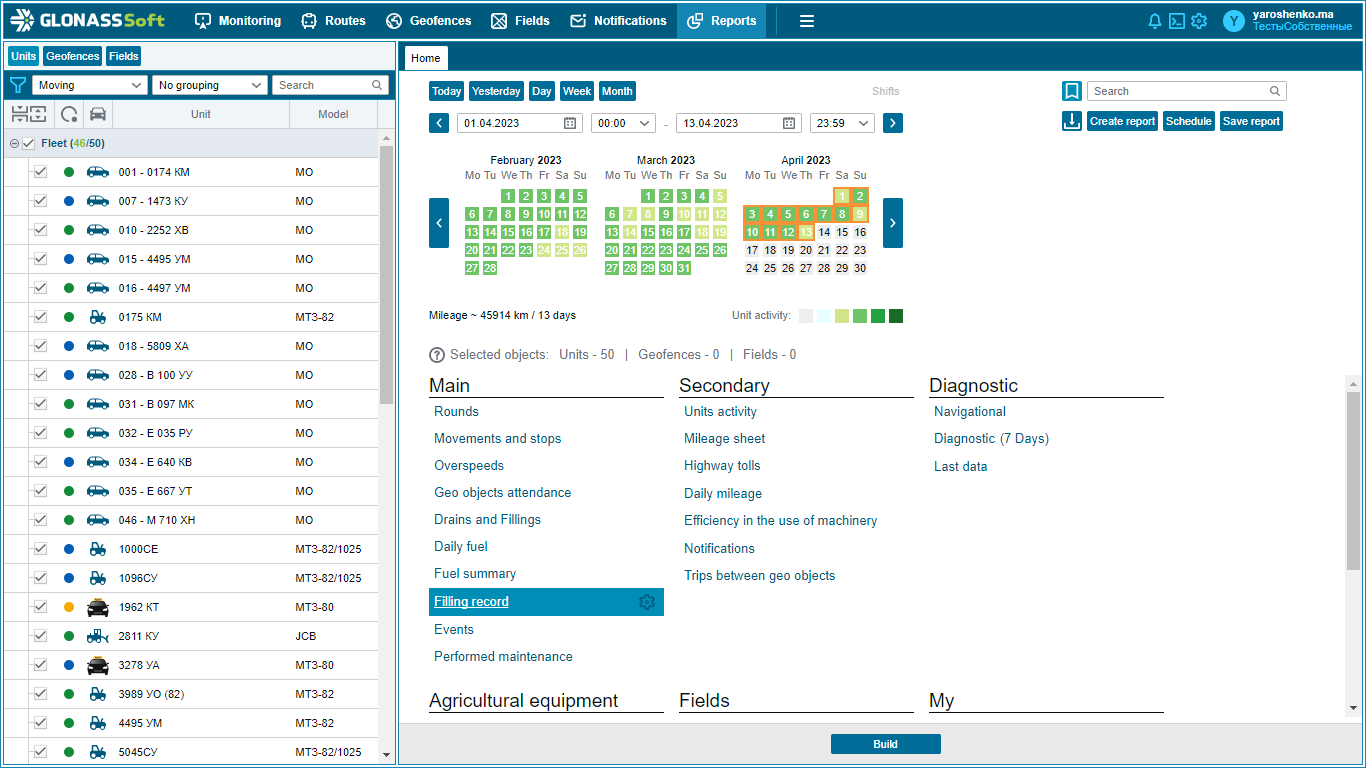Toggle the Fleet group checkbox
1366x768 pixels.
(x=28, y=144)
